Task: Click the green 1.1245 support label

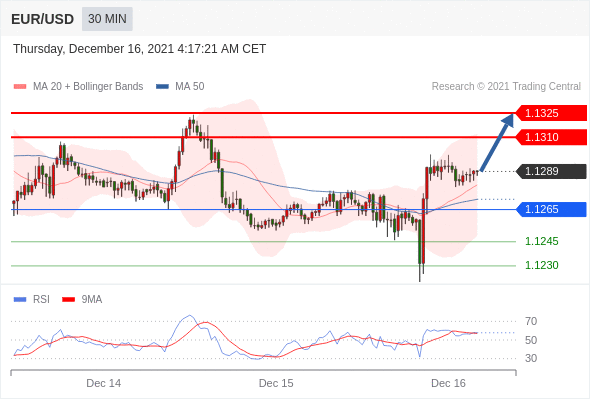Action: [x=541, y=242]
